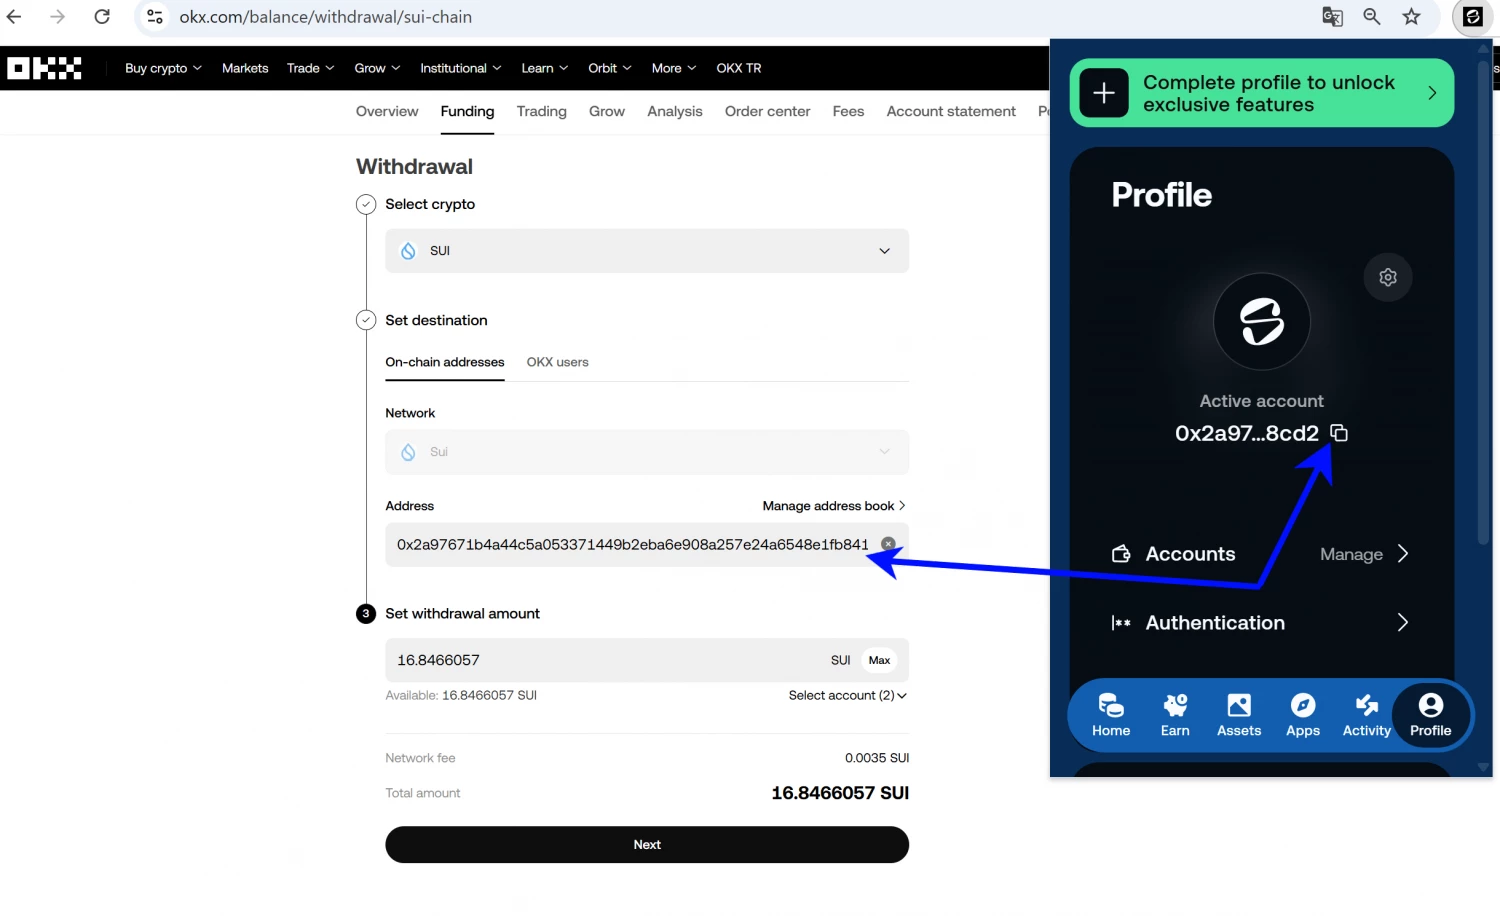Open Assets in the wallet navigation
Viewport: 1500px width, 916px height.
(x=1239, y=715)
